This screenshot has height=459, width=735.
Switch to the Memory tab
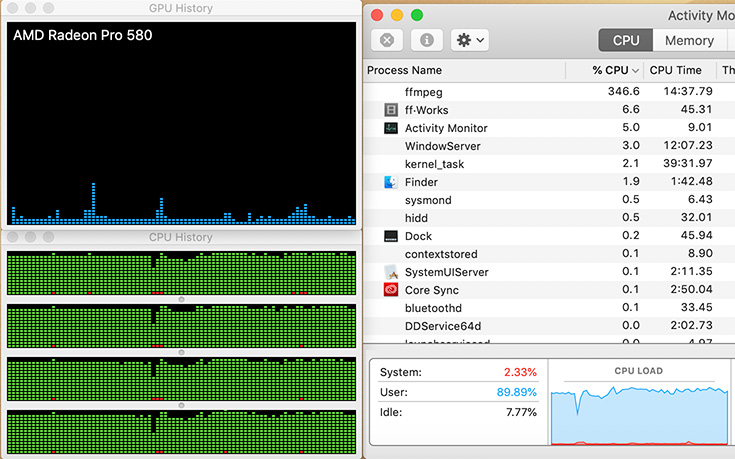tap(689, 40)
